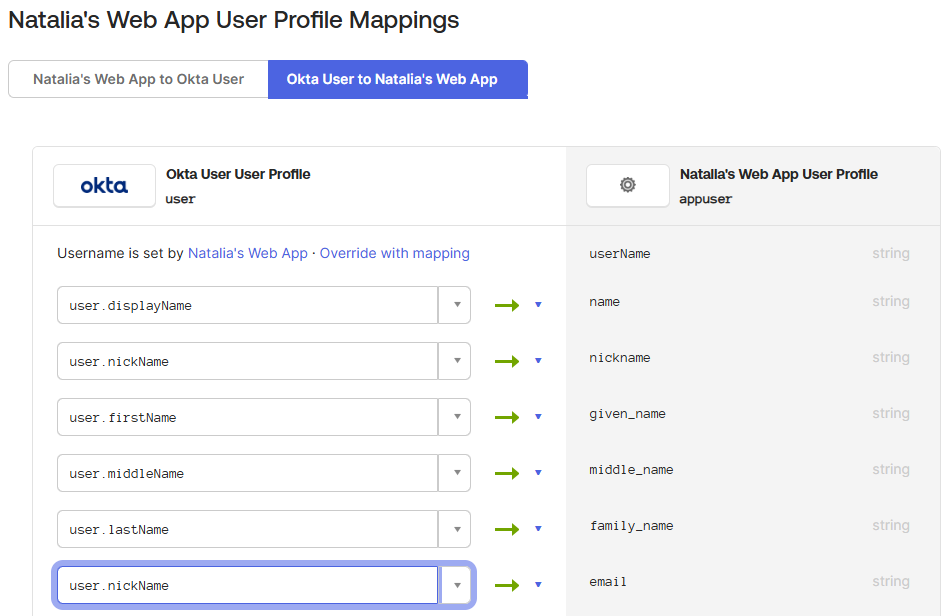The width and height of the screenshot is (950, 616).
Task: Click the 'appuser' variable name text
Action: (705, 199)
